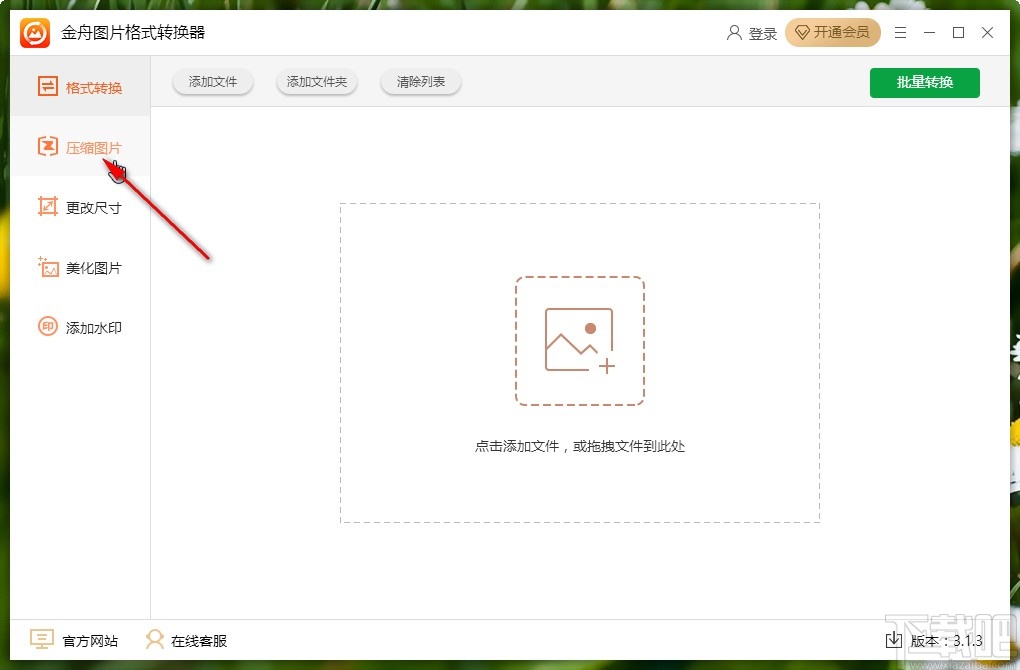This screenshot has height=670, width=1020.
Task: Click the 点击添加文件 prompt text
Action: coord(580,446)
